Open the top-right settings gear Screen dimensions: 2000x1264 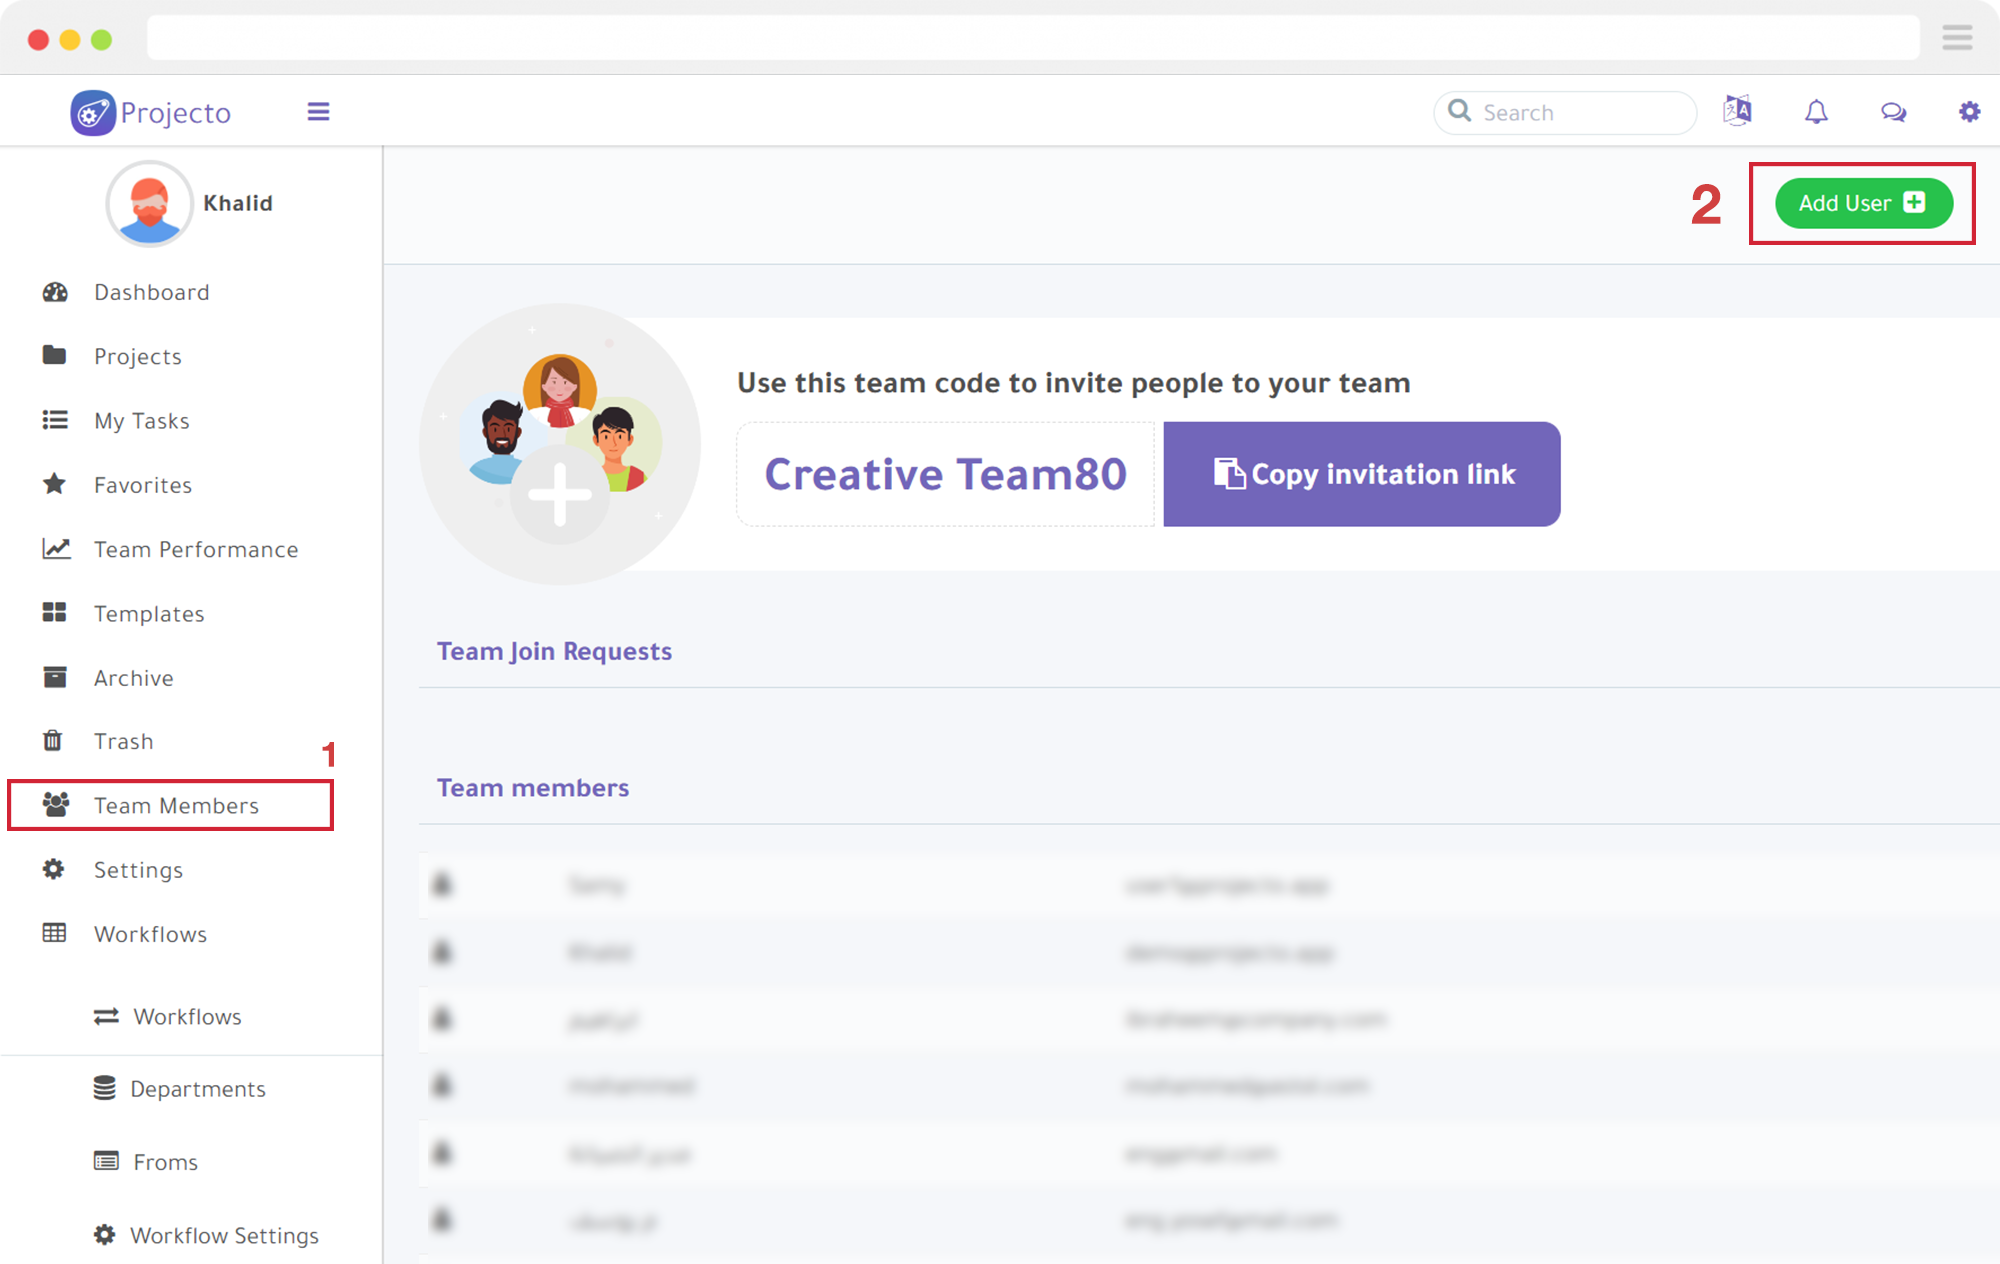pos(1969,112)
